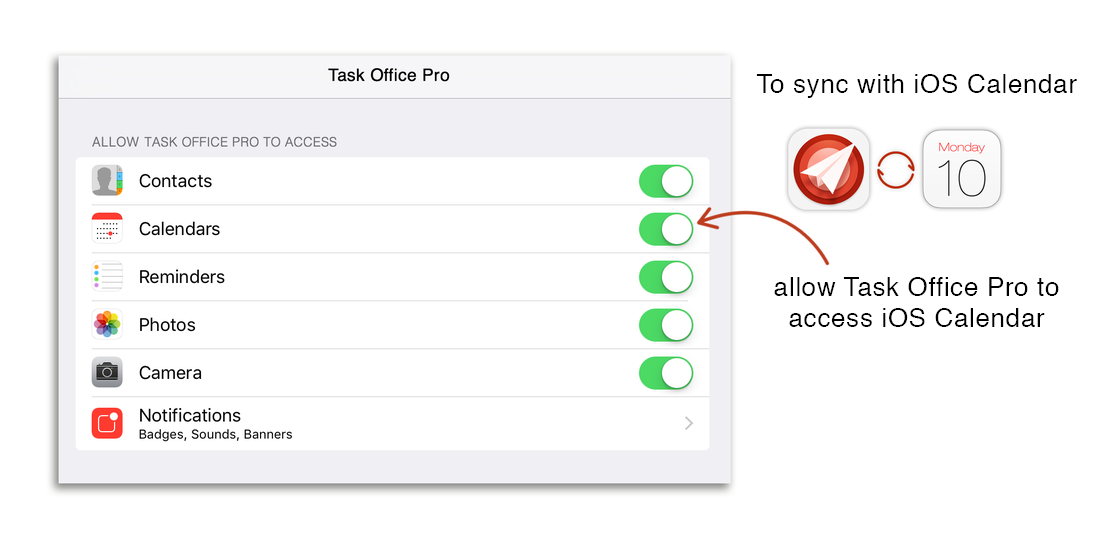
Task: Click 'ALLOW TASK OFFICE PRO TO ACCESS' header
Action: (x=214, y=142)
